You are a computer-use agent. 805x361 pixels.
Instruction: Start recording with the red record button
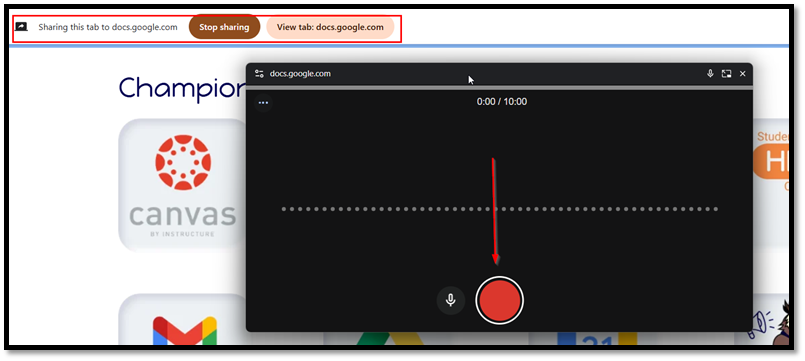pyautogui.click(x=499, y=300)
